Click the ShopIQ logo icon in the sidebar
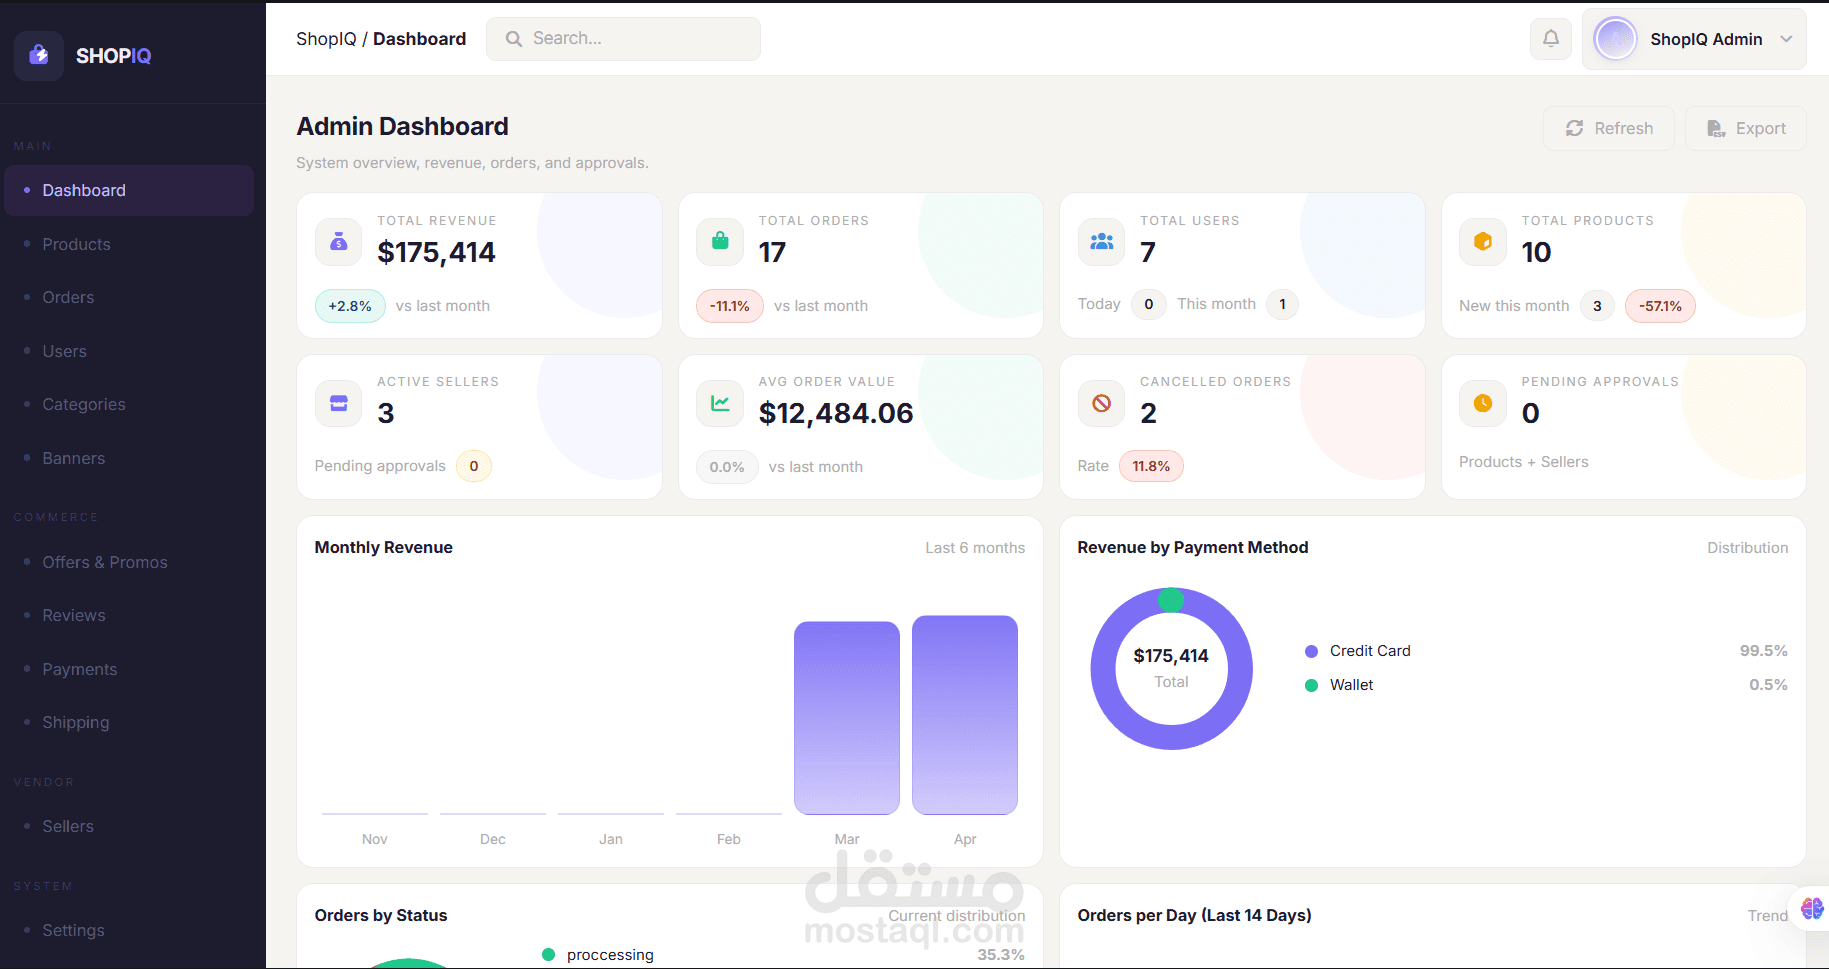This screenshot has width=1829, height=969. tap(39, 55)
